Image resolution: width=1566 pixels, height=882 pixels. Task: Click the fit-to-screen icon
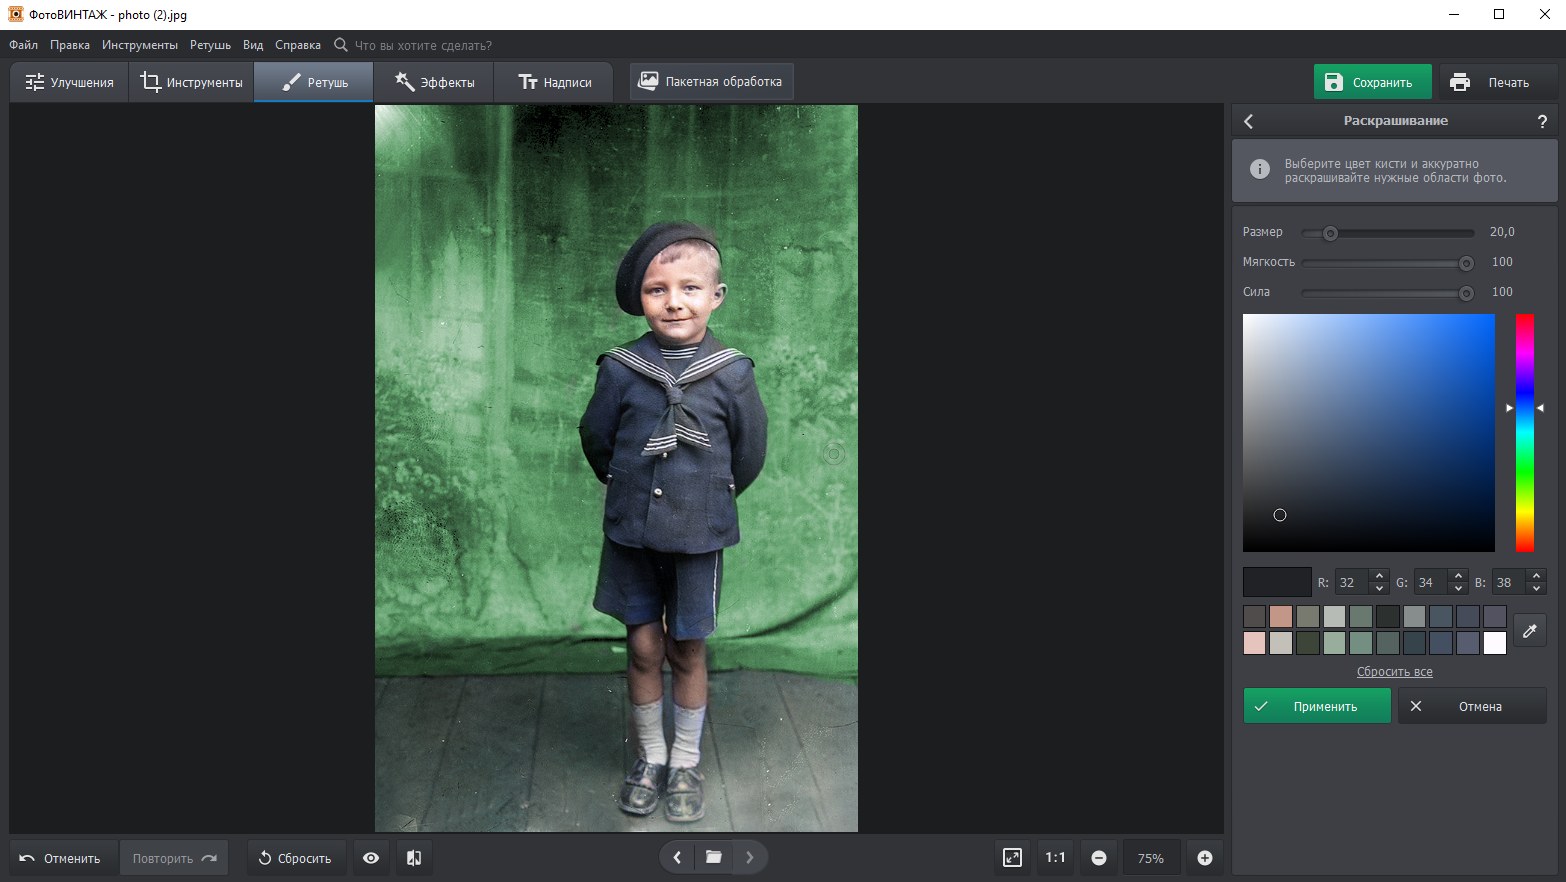click(x=1012, y=858)
